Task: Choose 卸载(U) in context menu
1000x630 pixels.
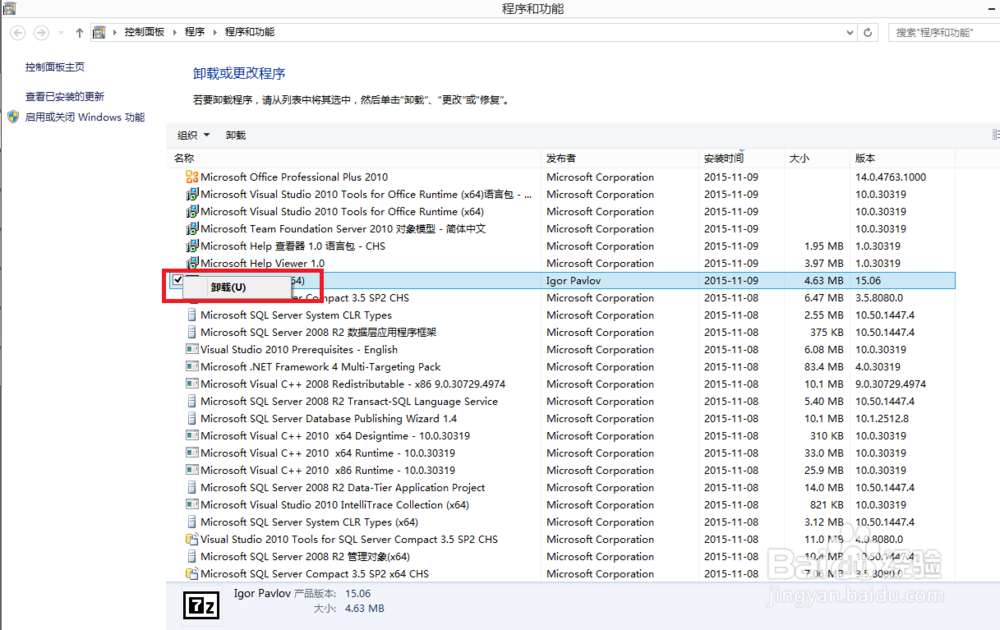Action: click(228, 288)
